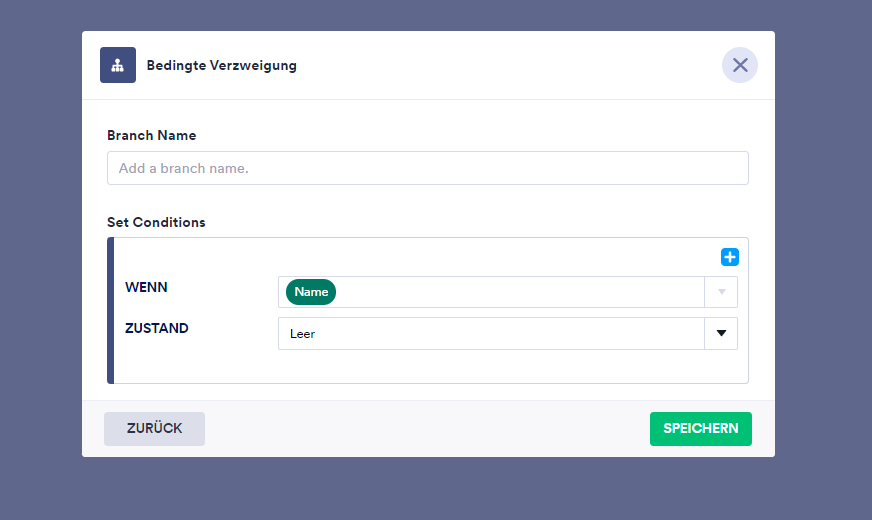Click empty space below the ZUSTAND row
Viewport: 872px width, 520px height.
[x=430, y=366]
